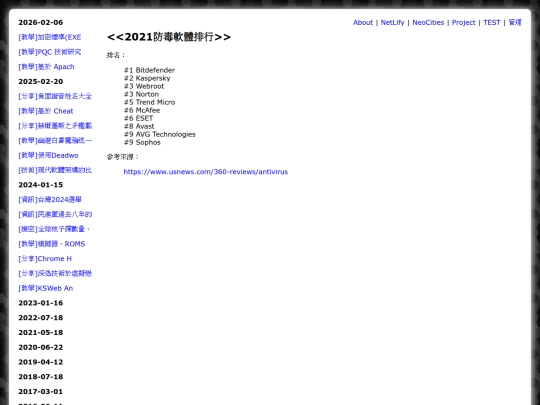
Task: Open the [教學]基於 Cheat article
Action: [46, 111]
